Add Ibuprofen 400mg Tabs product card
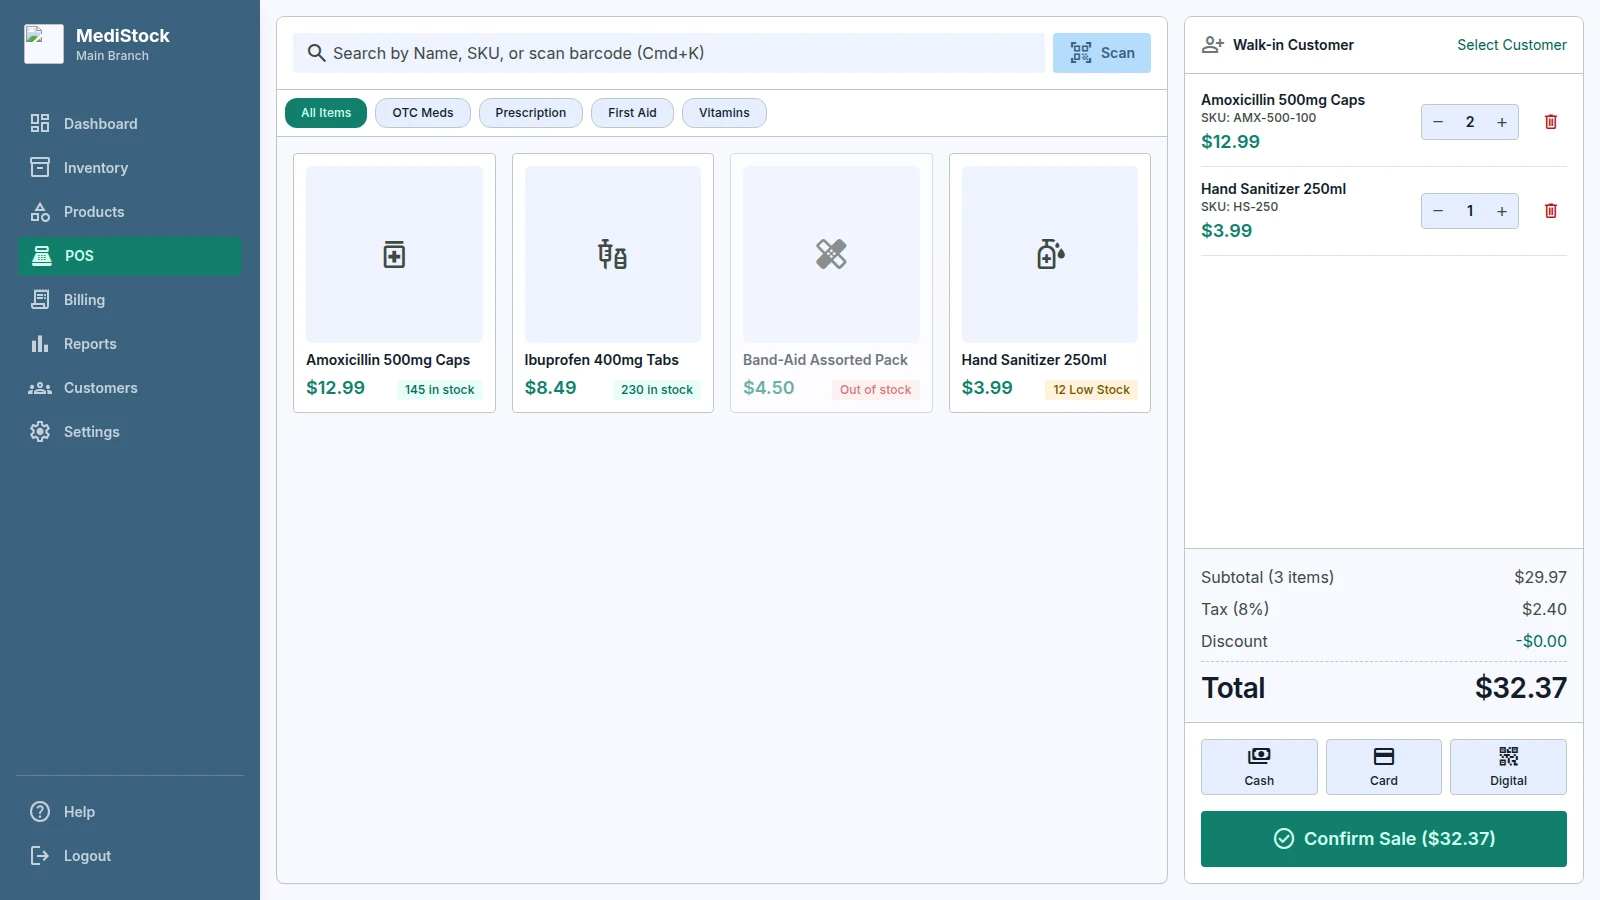1600x900 pixels. coord(613,283)
